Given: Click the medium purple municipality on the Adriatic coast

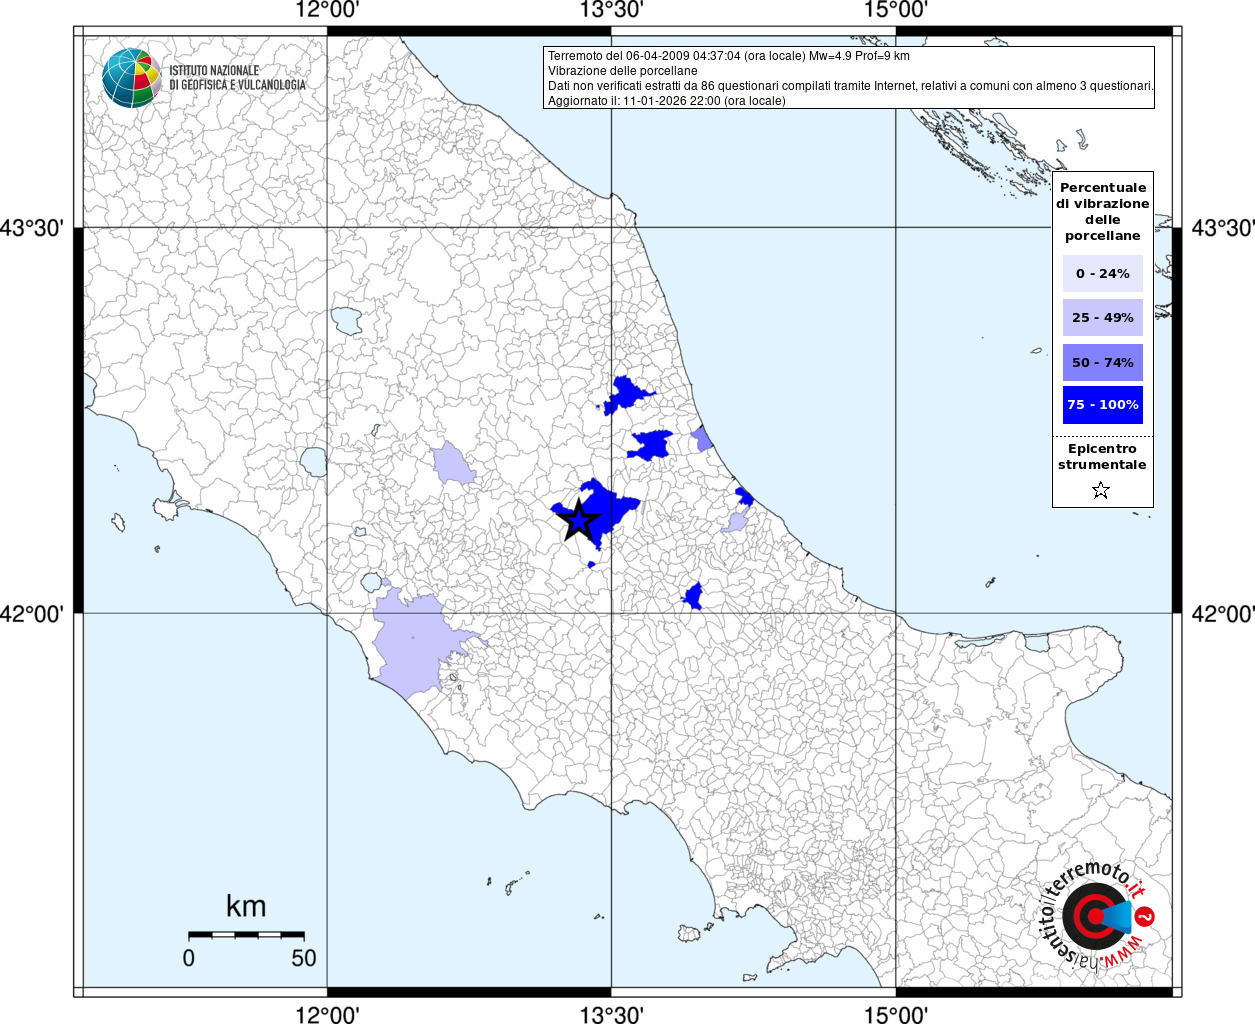Looking at the screenshot, I should coord(702,438).
